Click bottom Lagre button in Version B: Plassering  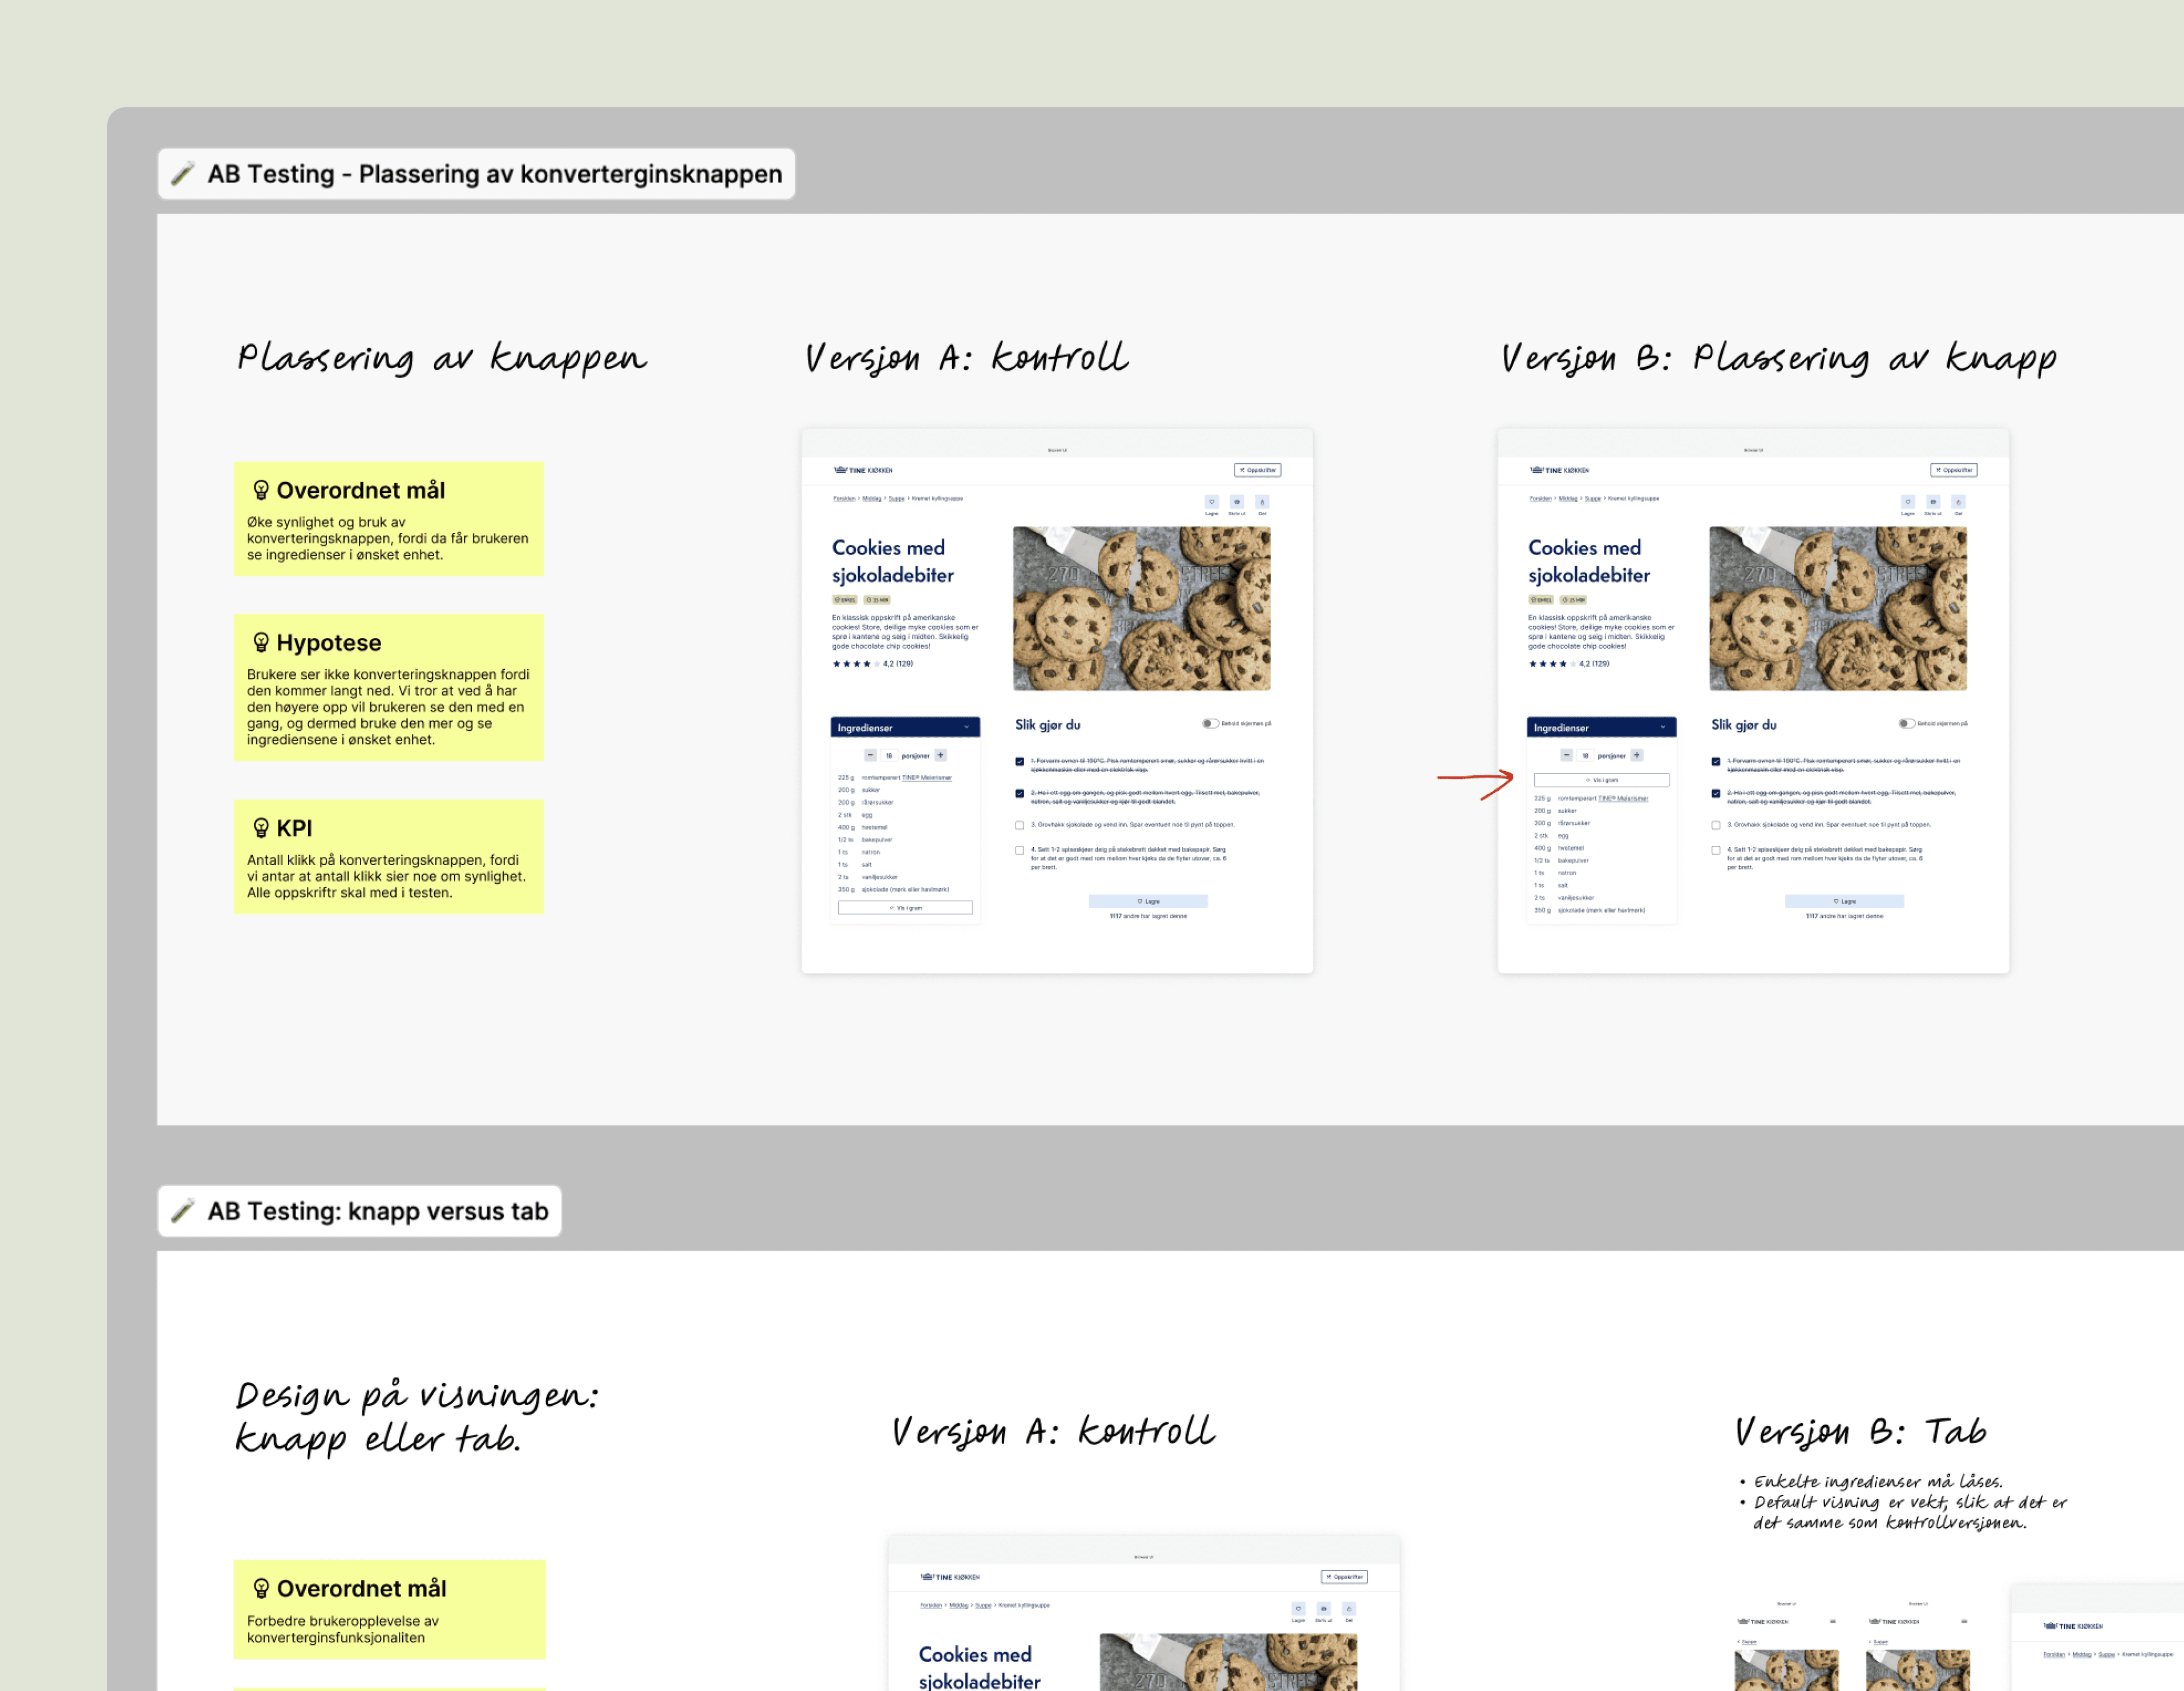point(1844,901)
